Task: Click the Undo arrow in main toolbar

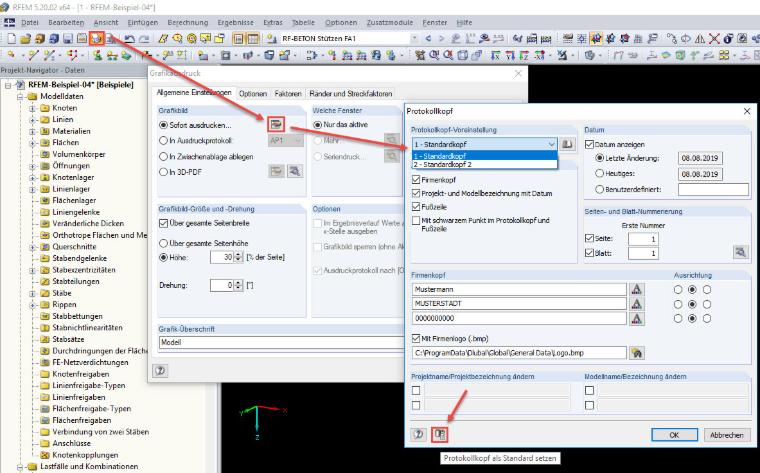Action: click(x=129, y=39)
